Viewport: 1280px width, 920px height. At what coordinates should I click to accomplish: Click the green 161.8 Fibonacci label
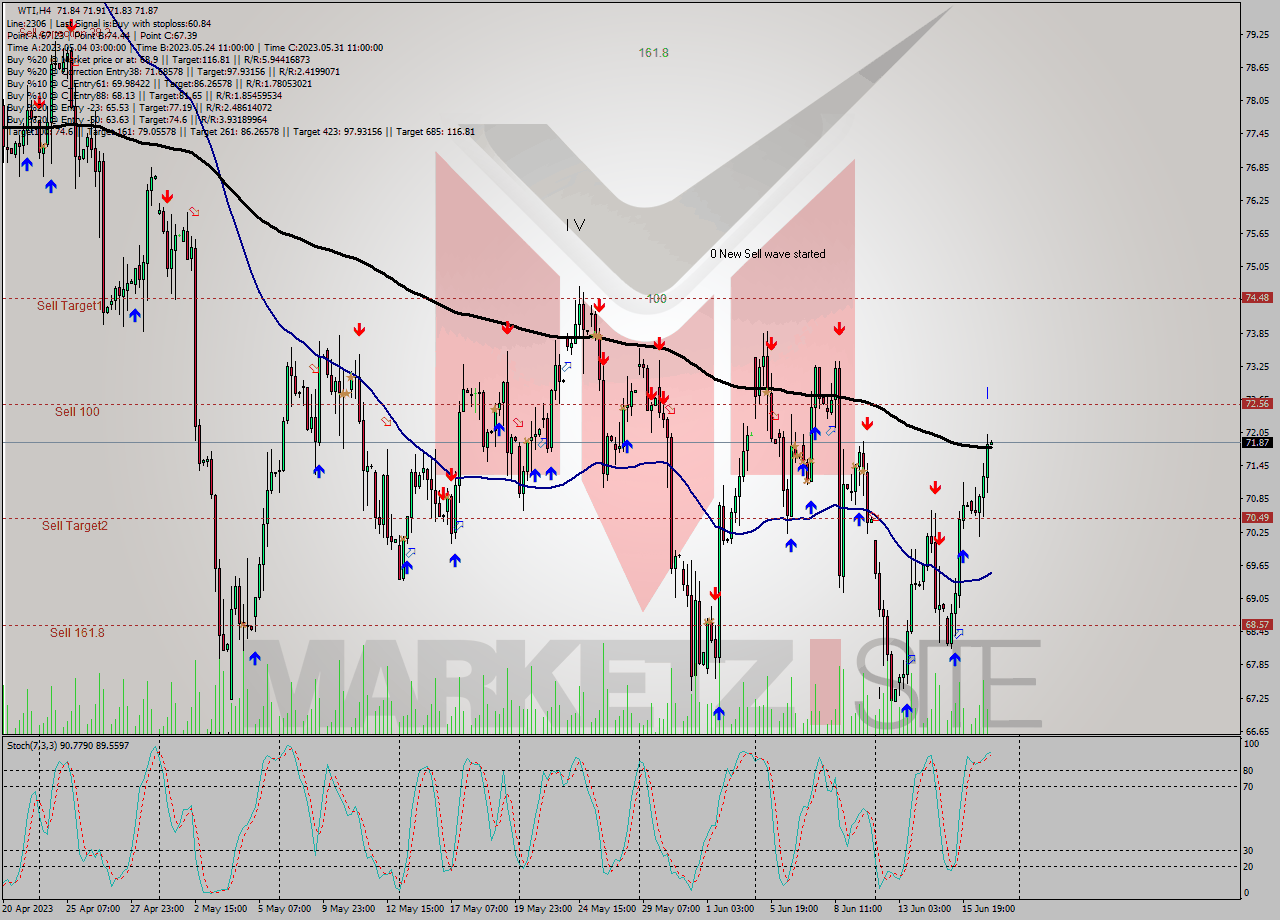tap(654, 52)
